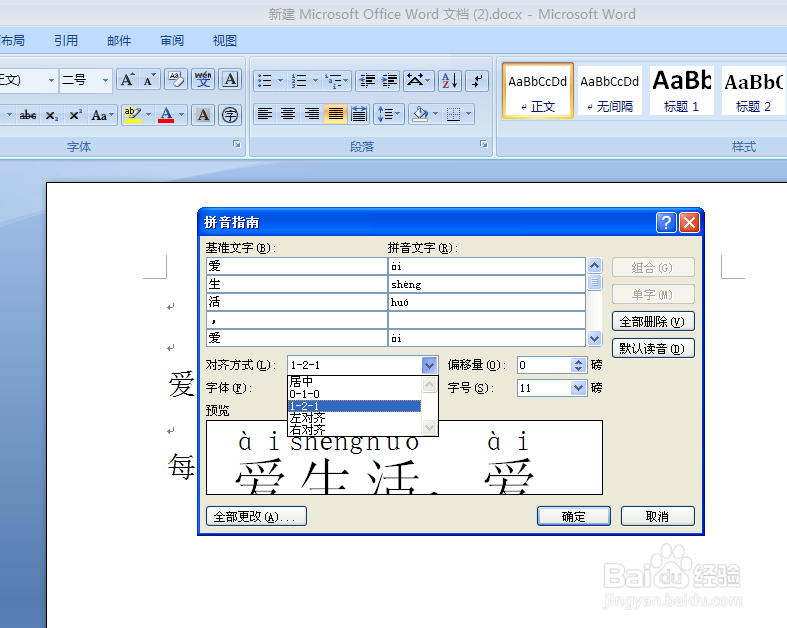This screenshot has width=787, height=628.
Task: Click the Clear Formatting icon
Action: click(176, 80)
